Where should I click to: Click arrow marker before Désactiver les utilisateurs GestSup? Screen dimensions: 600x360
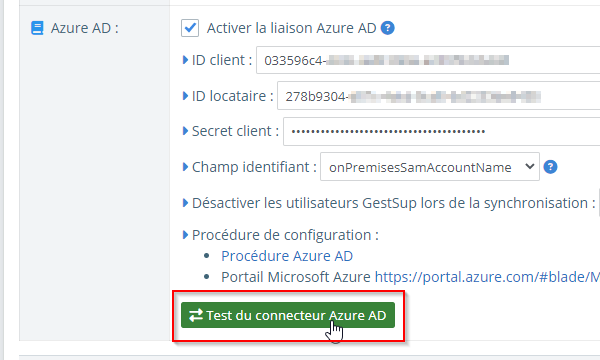pos(185,203)
